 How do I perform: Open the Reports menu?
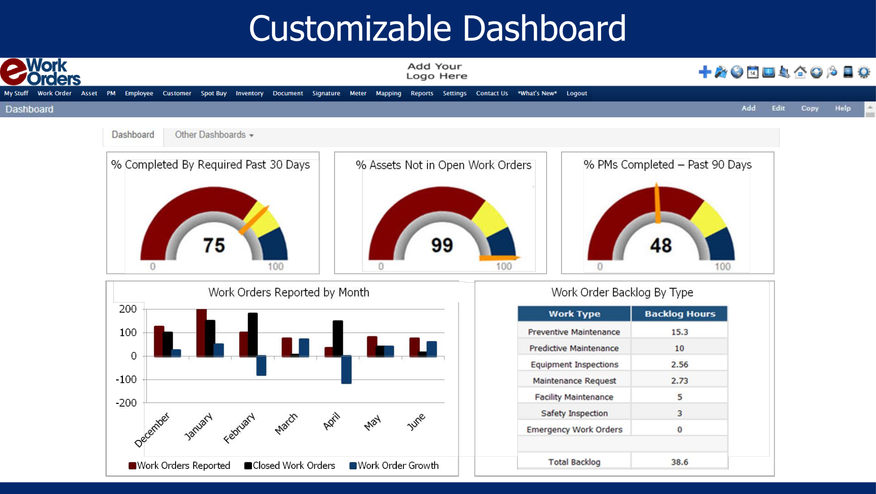click(422, 94)
